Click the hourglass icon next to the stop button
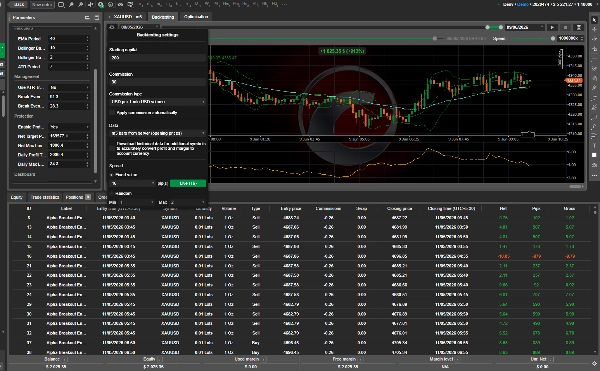Screen dimensions: 600x371 [579, 28]
